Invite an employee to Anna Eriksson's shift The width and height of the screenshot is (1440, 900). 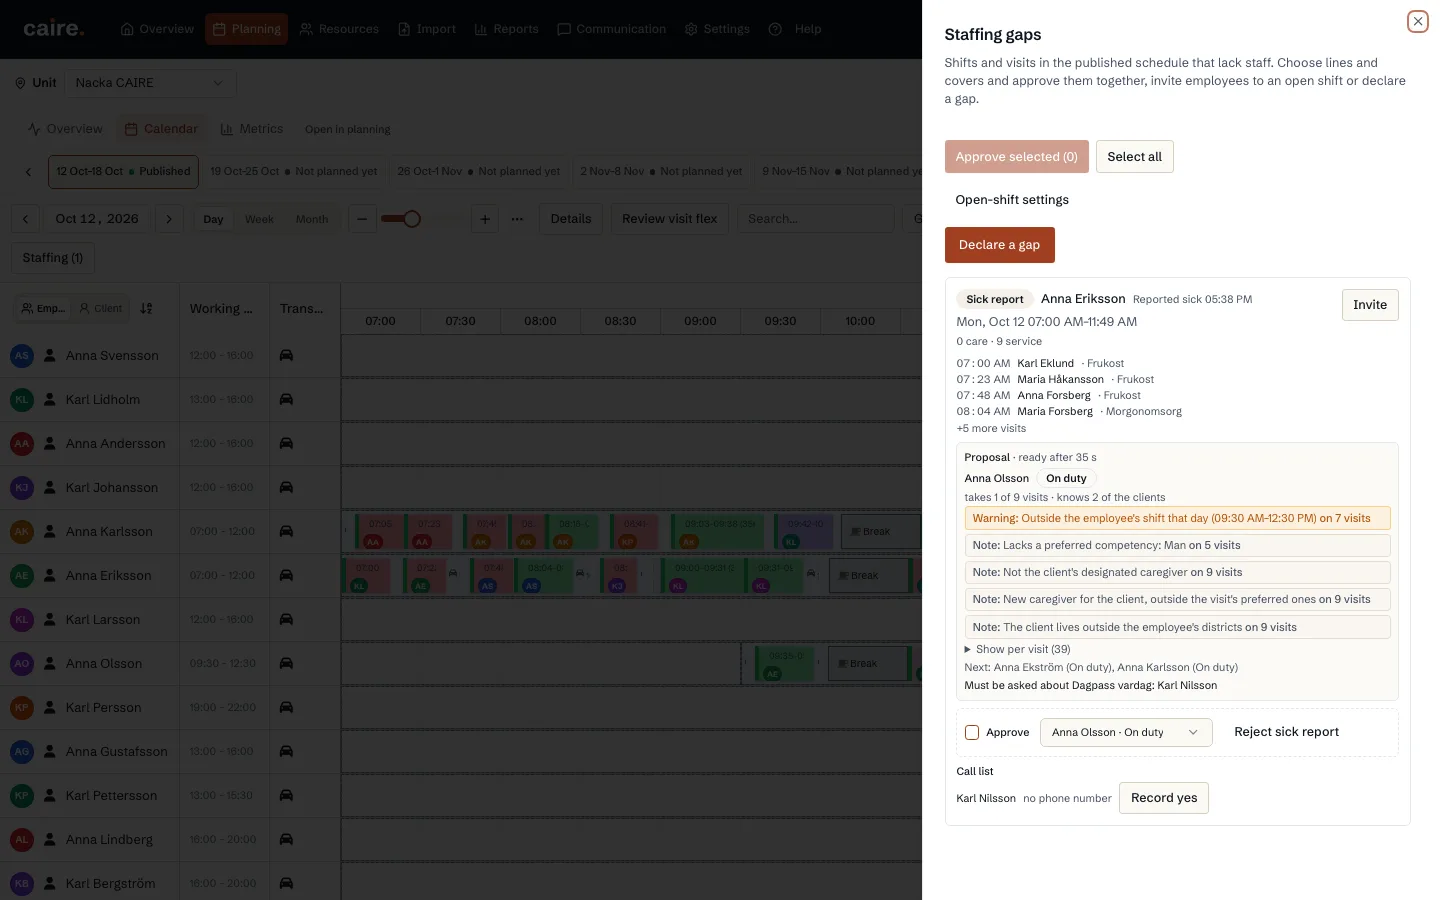(x=1370, y=305)
